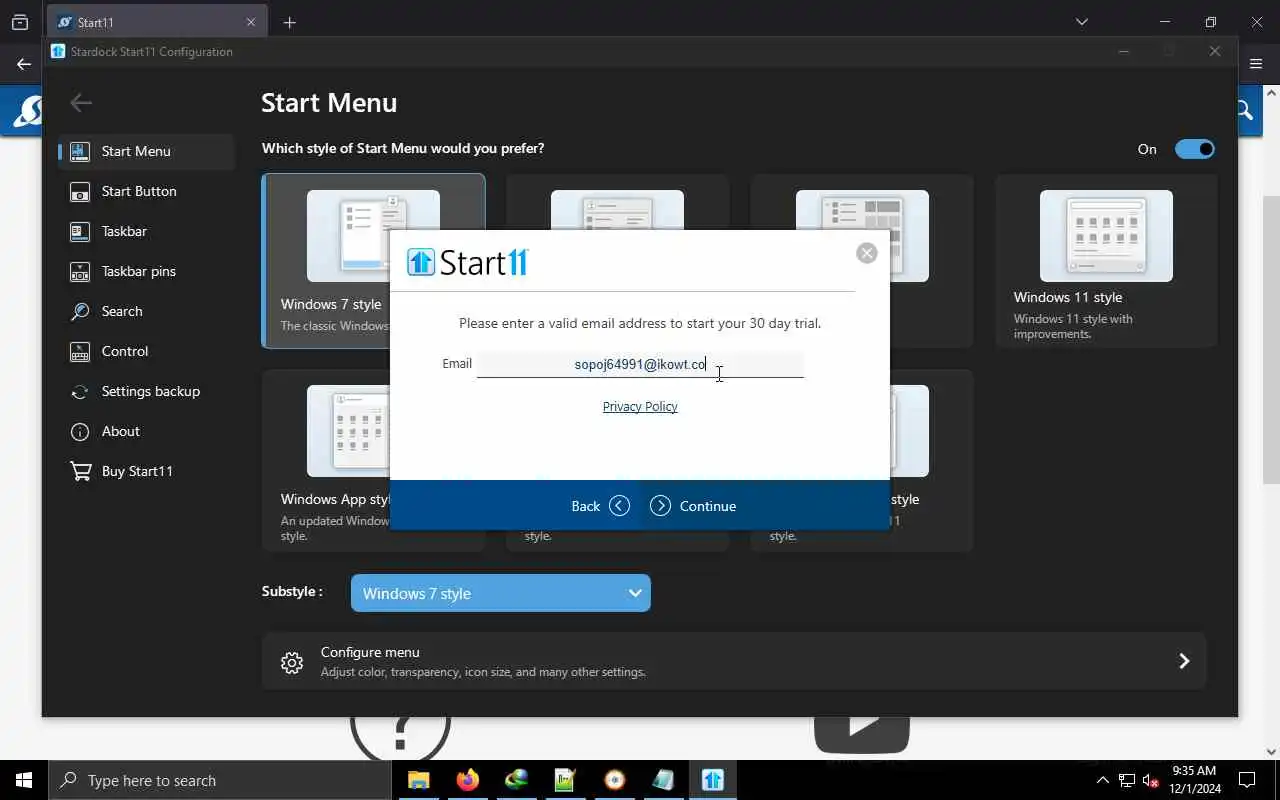The width and height of the screenshot is (1280, 800).
Task: Click the Email input field
Action: coord(640,364)
